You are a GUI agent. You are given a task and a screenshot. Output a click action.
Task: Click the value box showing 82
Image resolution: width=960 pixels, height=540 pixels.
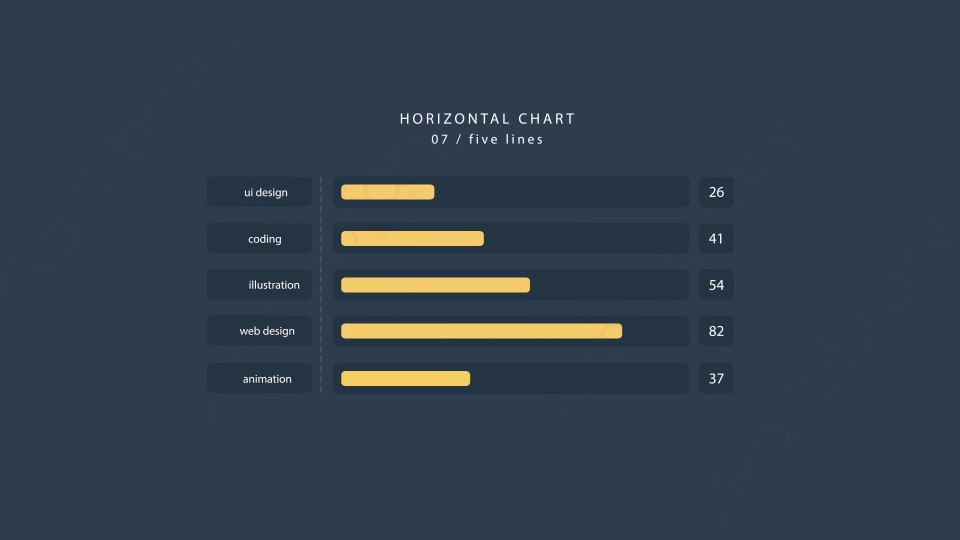click(x=716, y=331)
